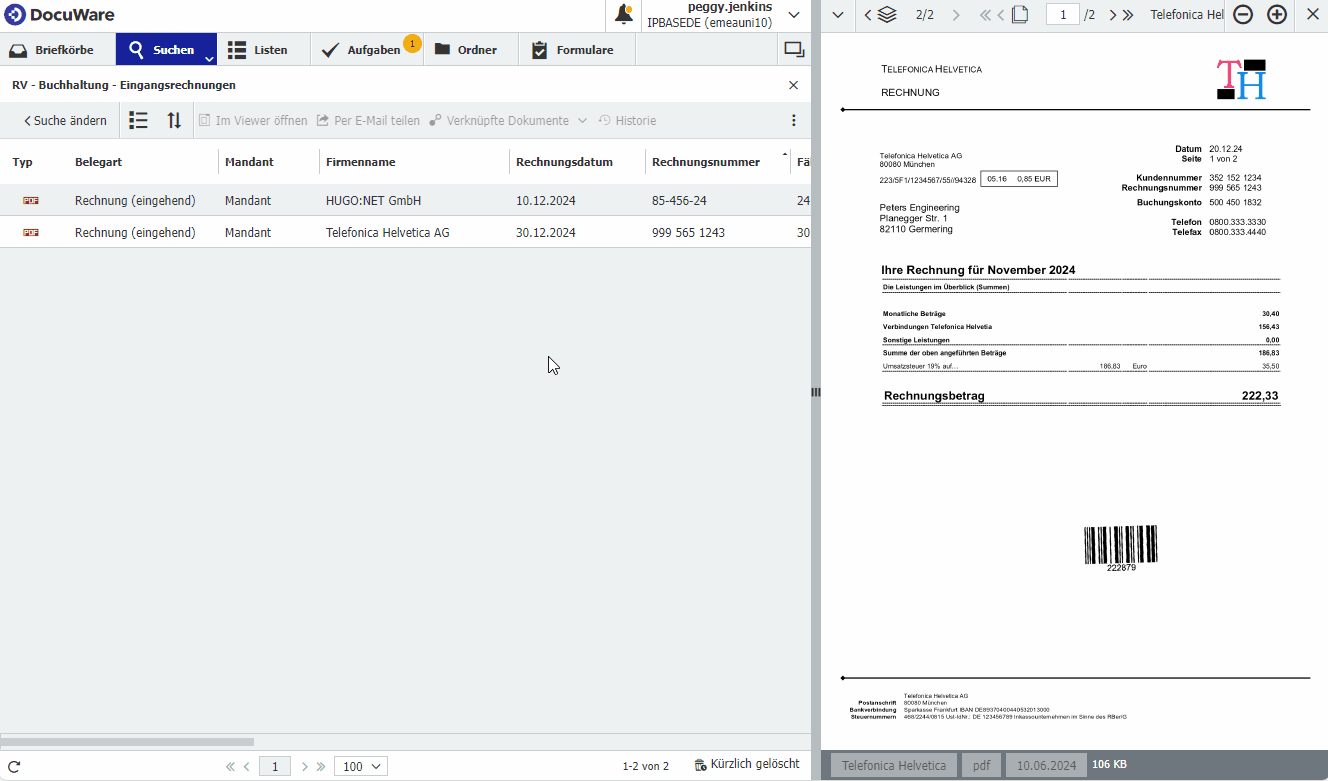Click the refresh icon in result list
The width and height of the screenshot is (1328, 781).
pos(14,766)
